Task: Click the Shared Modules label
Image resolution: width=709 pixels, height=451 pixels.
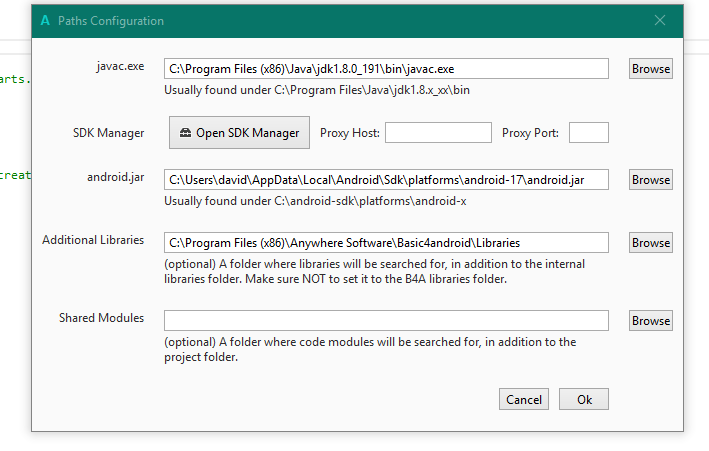Action: 101,318
